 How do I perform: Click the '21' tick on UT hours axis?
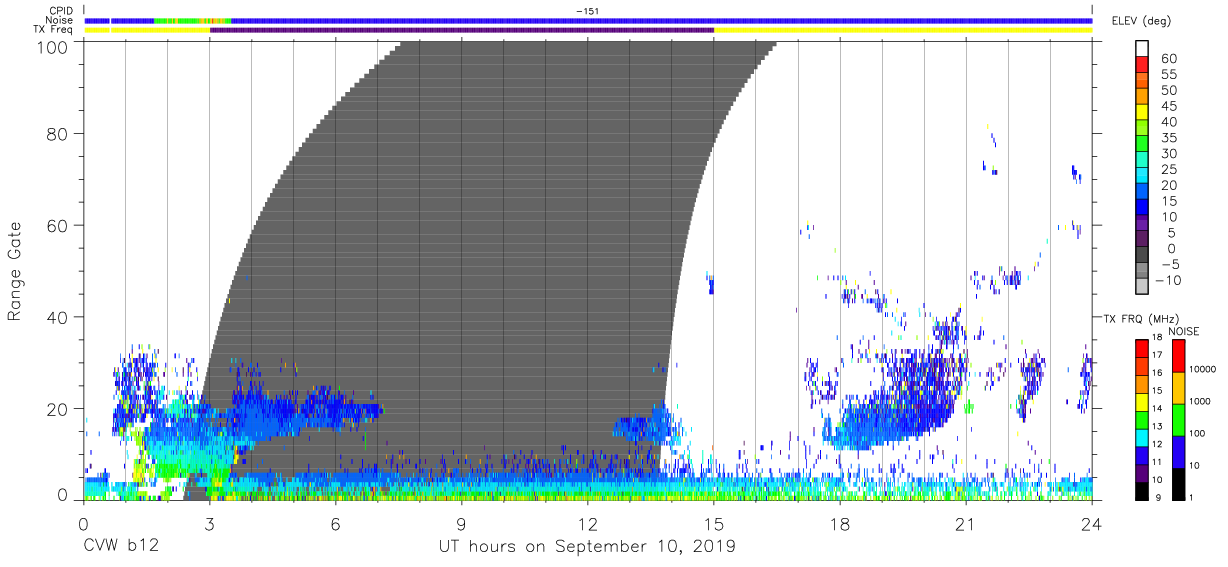coord(965,522)
